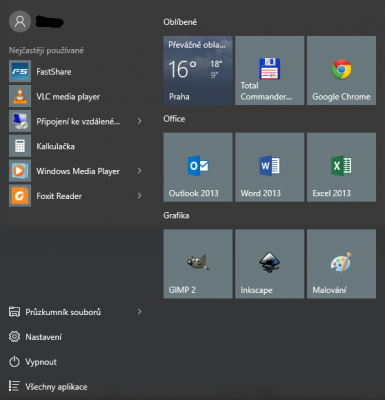
Task: Expand Připojení ke vzdálené jump list arrow
Action: [x=139, y=121]
